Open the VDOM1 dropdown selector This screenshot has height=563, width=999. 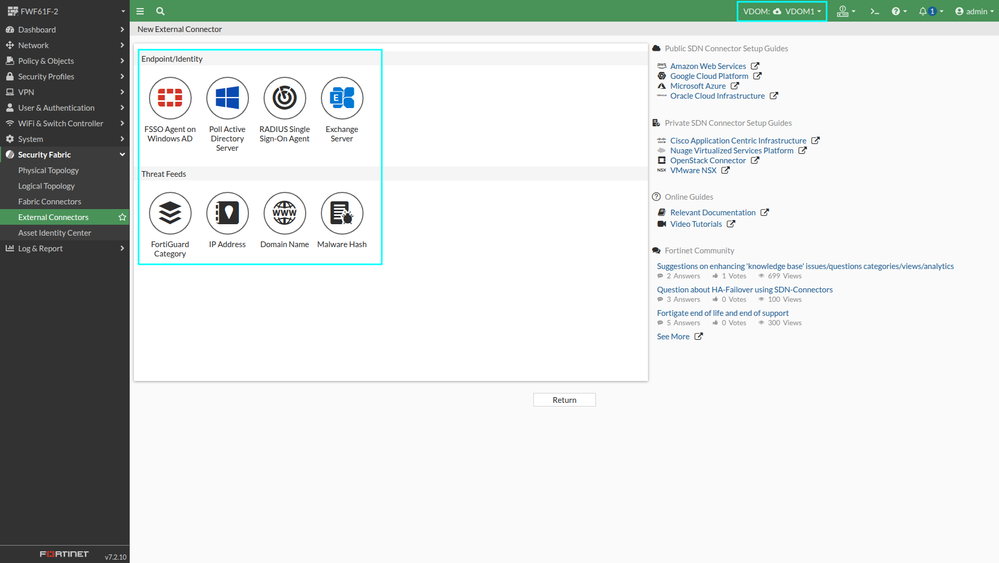(782, 11)
